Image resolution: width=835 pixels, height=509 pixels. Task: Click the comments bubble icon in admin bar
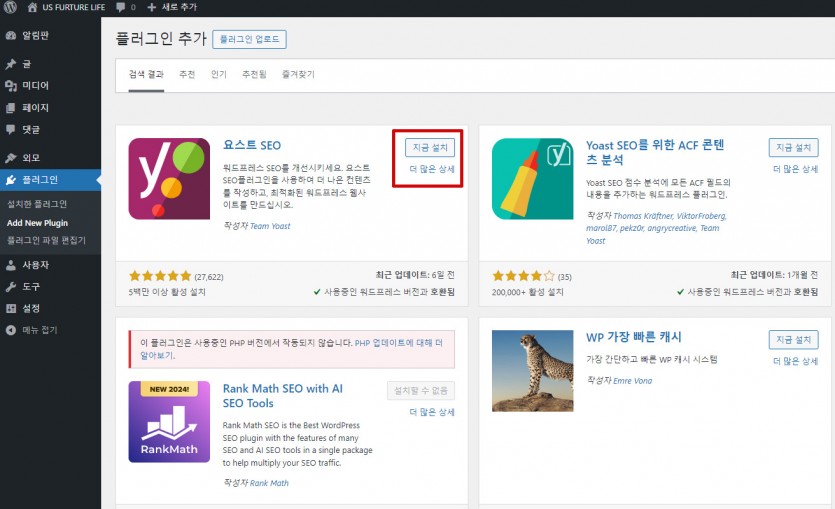[124, 7]
